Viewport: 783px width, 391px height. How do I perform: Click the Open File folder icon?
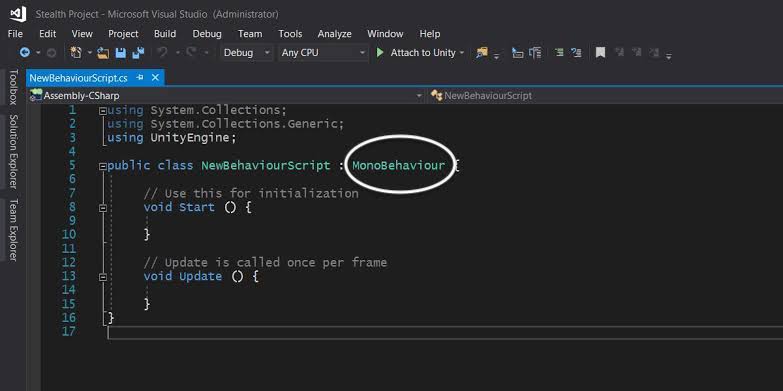tap(103, 52)
